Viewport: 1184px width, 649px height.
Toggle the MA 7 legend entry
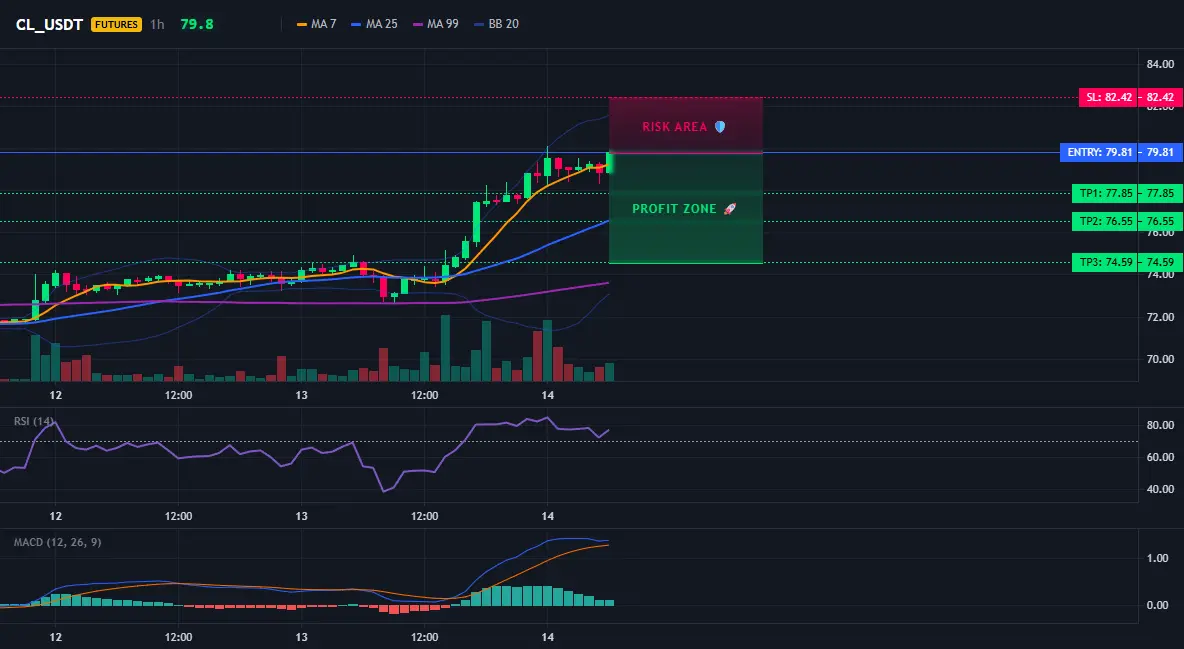(316, 24)
